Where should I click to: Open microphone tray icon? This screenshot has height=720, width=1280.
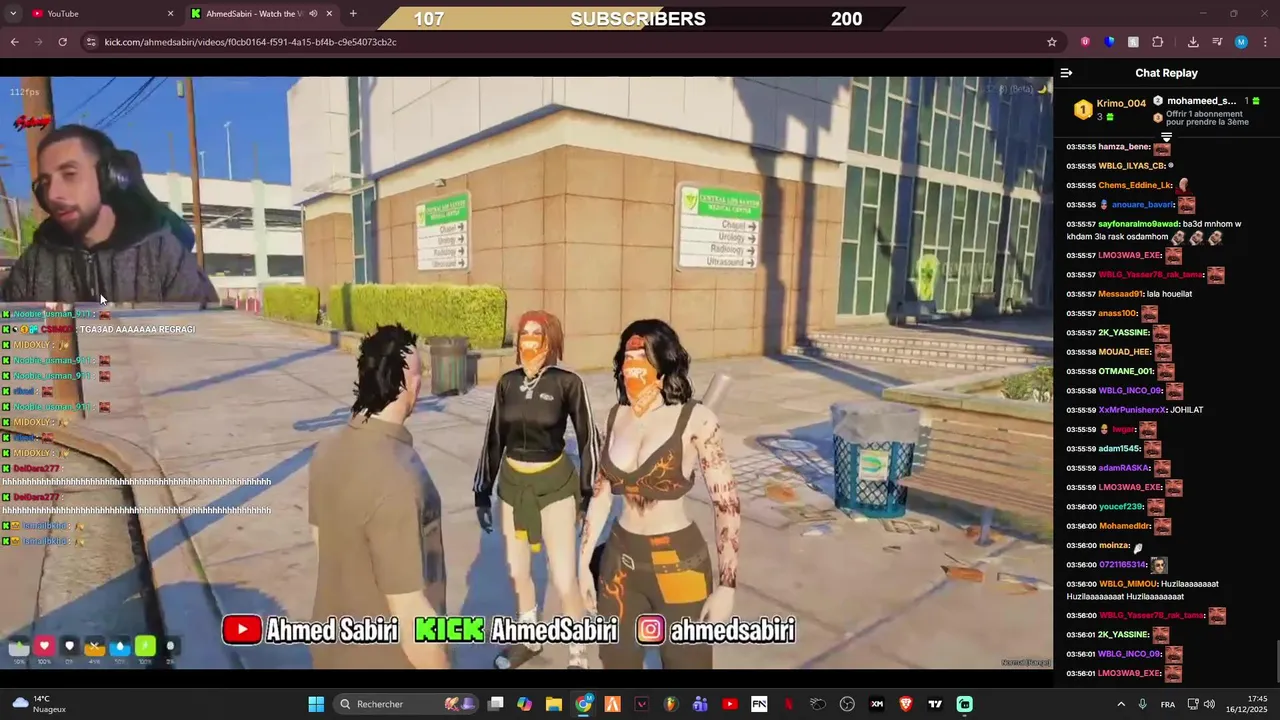click(x=1143, y=704)
